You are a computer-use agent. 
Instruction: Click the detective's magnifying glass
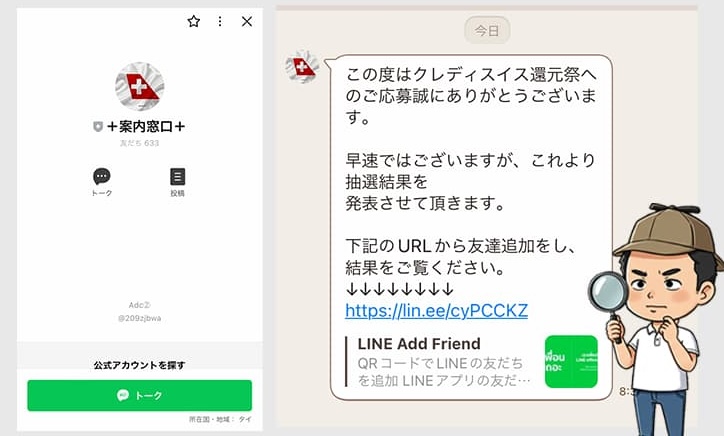click(x=608, y=294)
